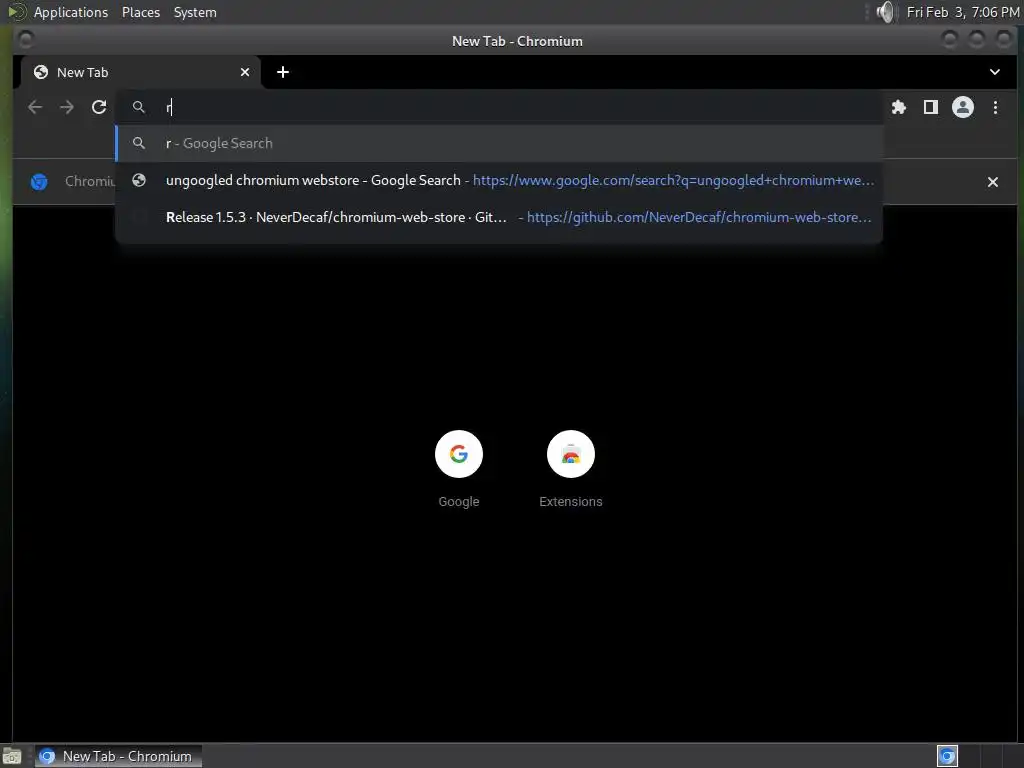
Task: Click New Tab - Chromium taskbar button
Action: pos(118,756)
